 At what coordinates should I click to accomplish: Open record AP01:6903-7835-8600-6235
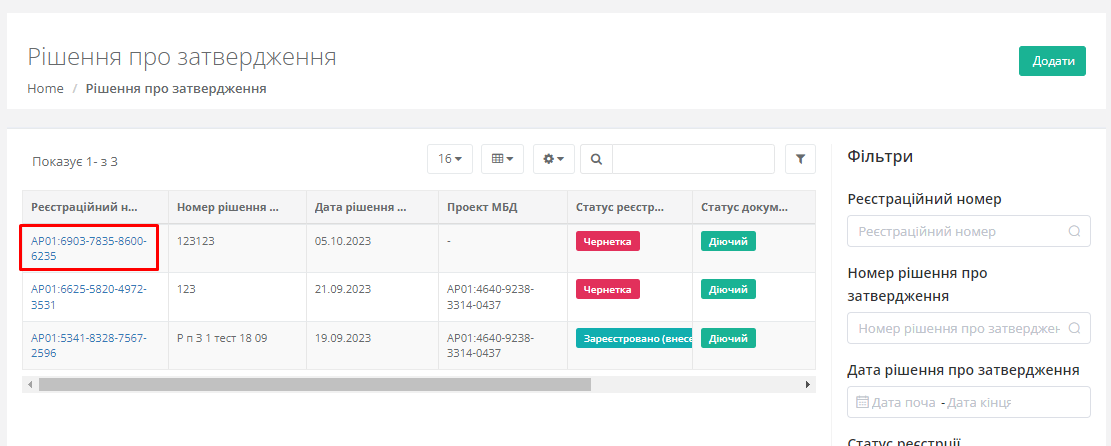pos(88,248)
